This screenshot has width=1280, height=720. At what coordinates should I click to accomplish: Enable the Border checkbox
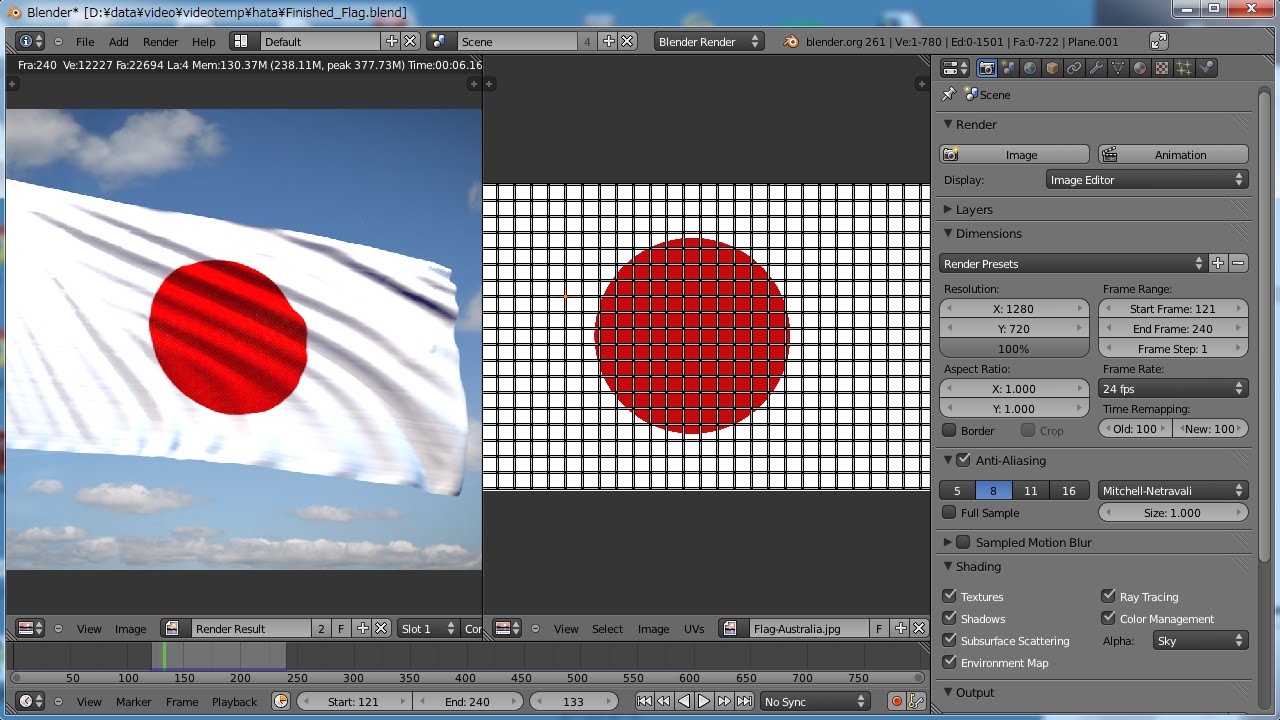tap(950, 430)
